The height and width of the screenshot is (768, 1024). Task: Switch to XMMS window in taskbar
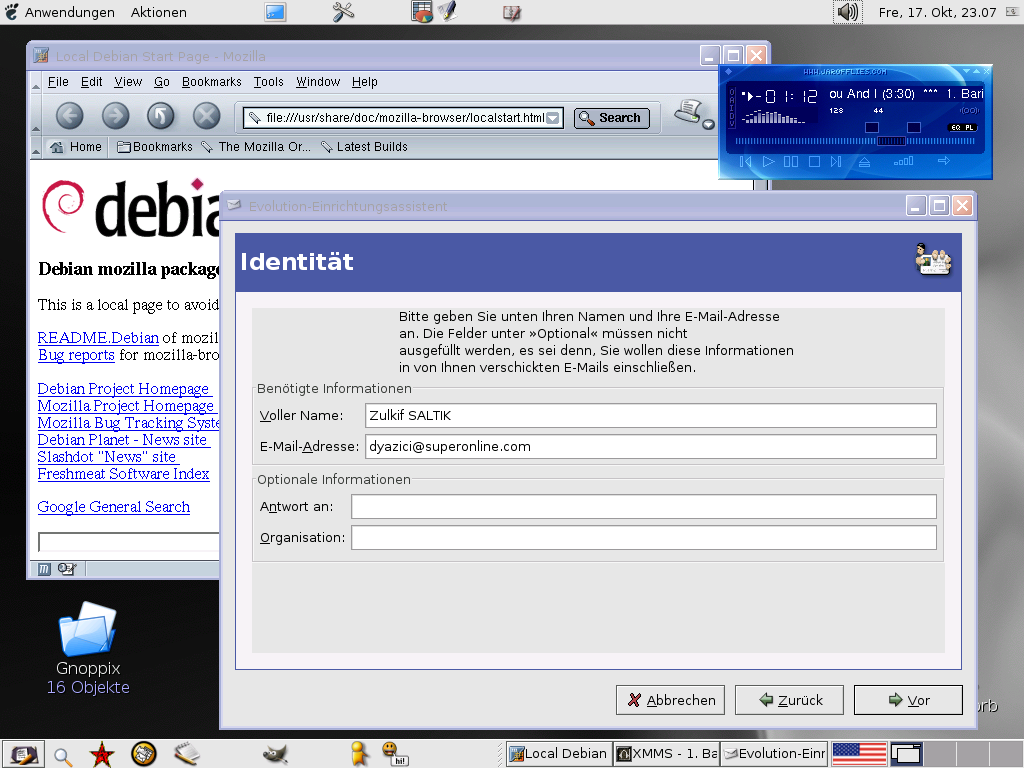click(666, 754)
